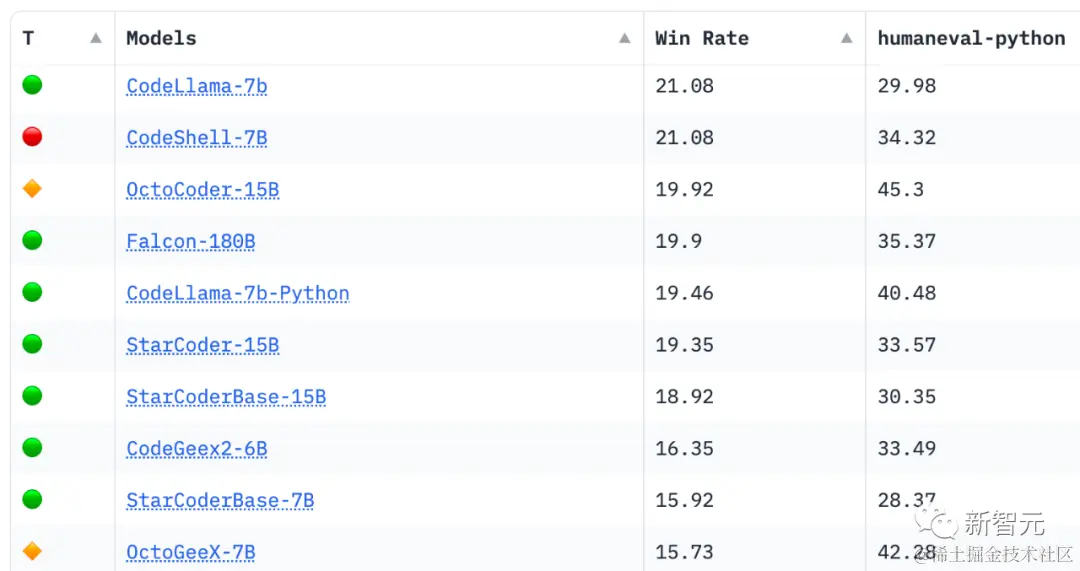Open the Falcon-180B model link
Viewport: 1080px width, 571px height.
(191, 241)
